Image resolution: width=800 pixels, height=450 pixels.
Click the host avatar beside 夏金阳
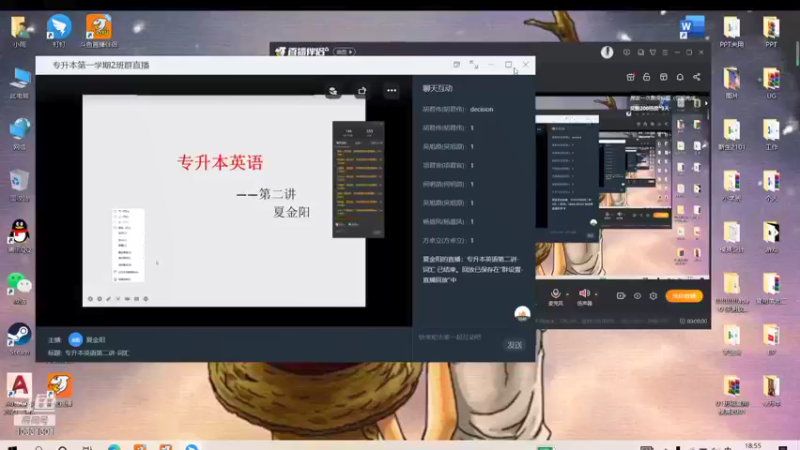tap(76, 339)
